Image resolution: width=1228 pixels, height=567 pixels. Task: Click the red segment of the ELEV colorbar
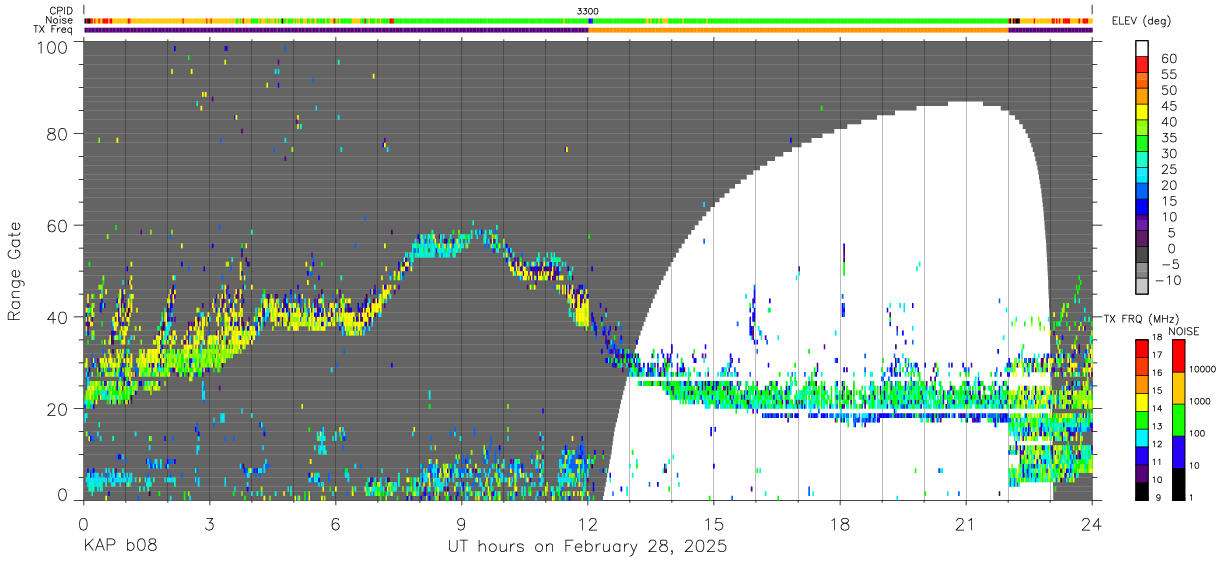pos(1142,66)
